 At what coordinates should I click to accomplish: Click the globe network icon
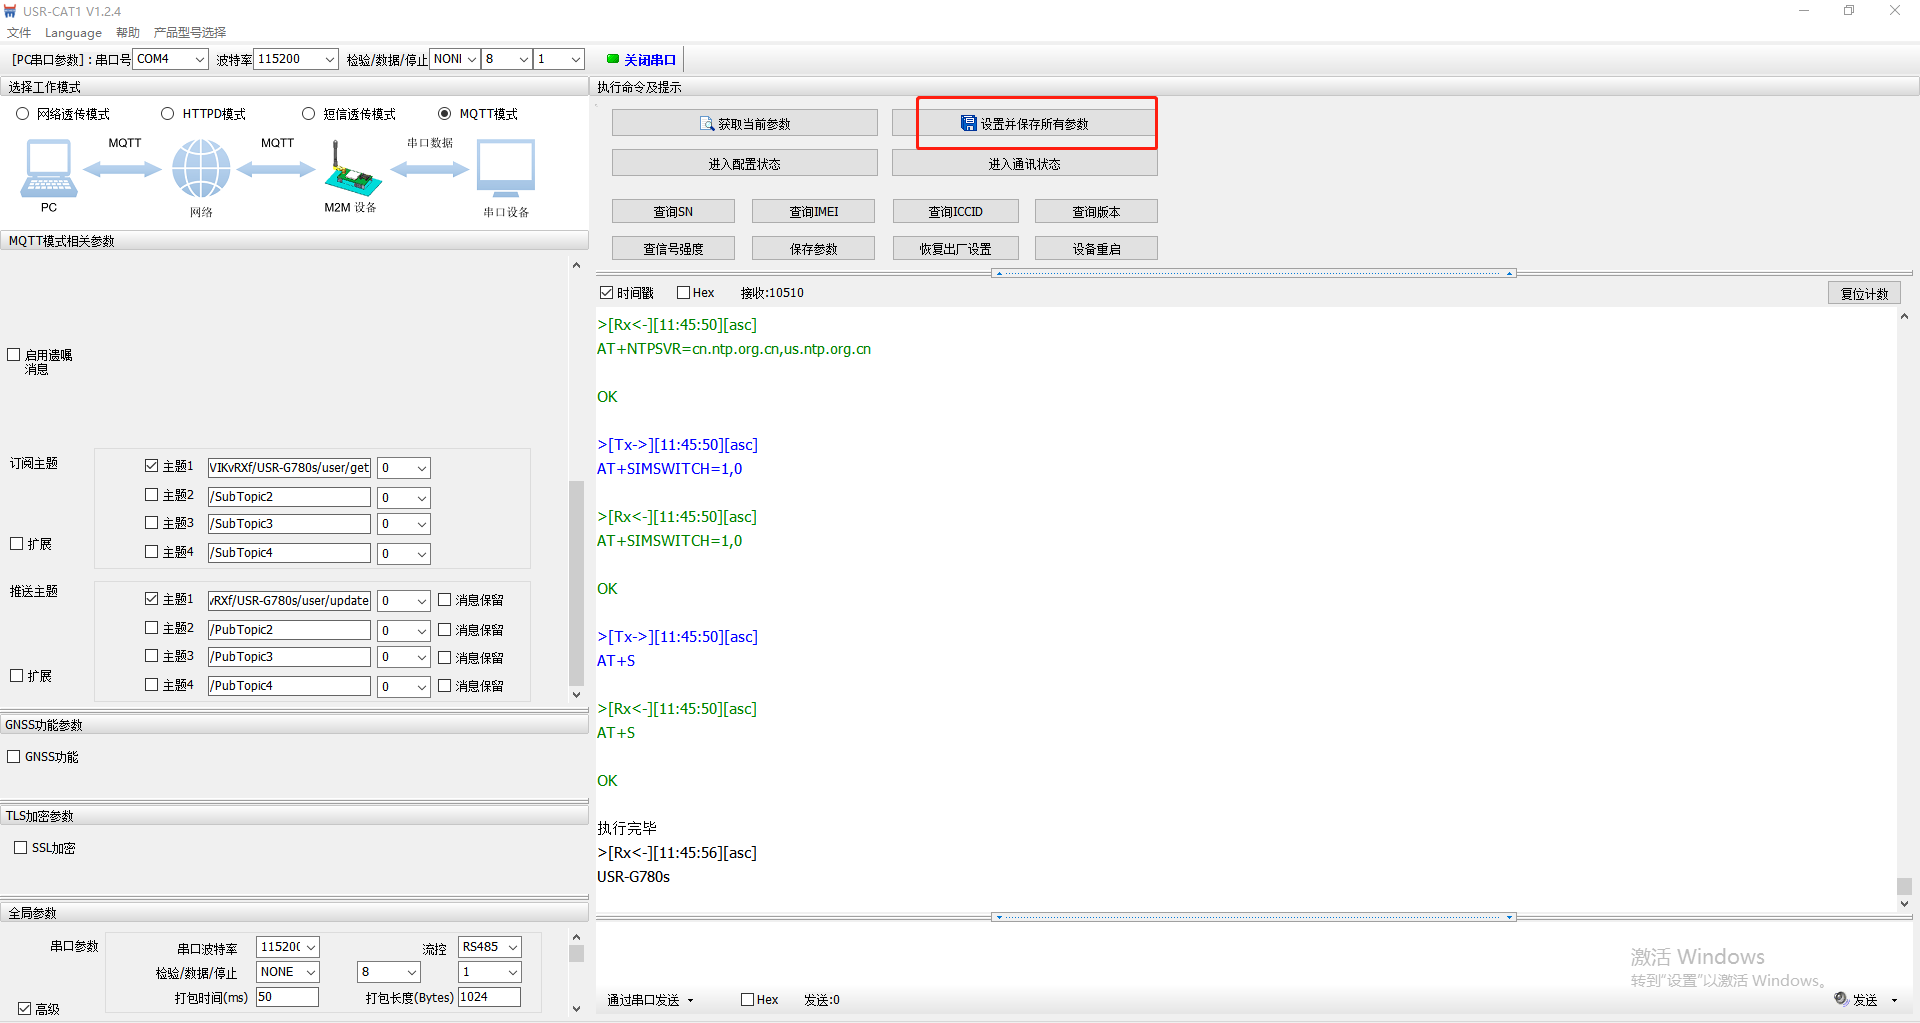click(x=201, y=169)
